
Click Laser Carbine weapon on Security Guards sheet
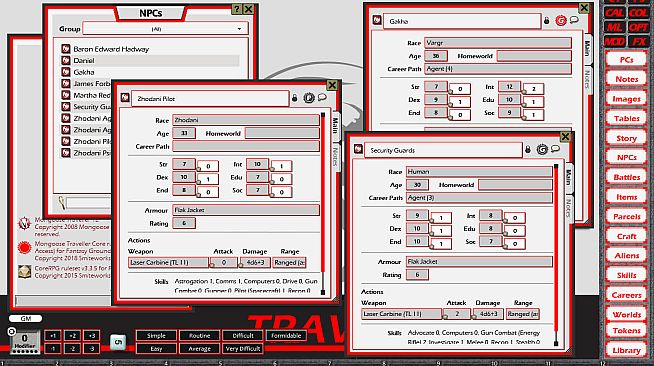[x=401, y=314]
